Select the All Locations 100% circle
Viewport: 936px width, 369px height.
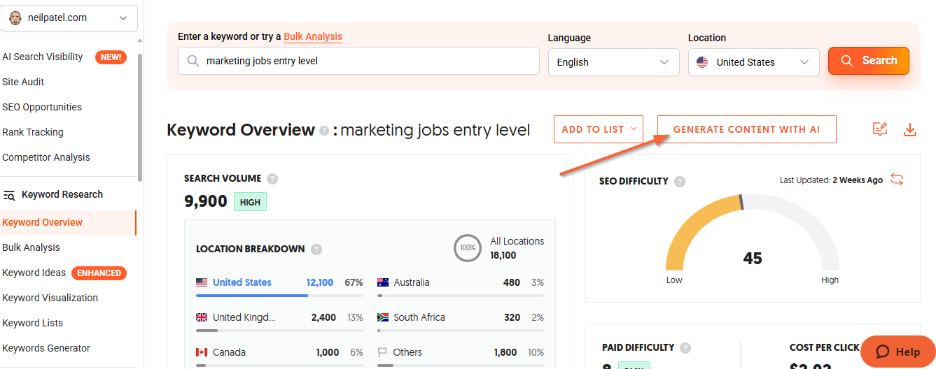(x=467, y=248)
